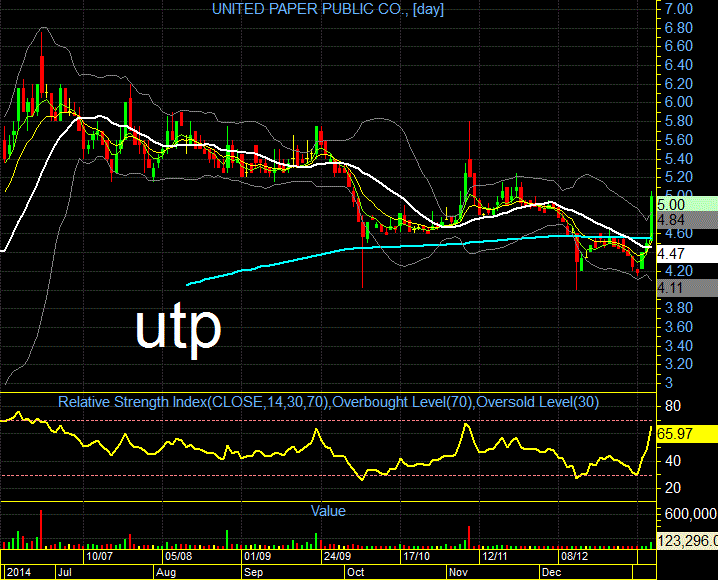Select the Sep month label
Image resolution: width=718 pixels, height=580 pixels.
(x=253, y=572)
